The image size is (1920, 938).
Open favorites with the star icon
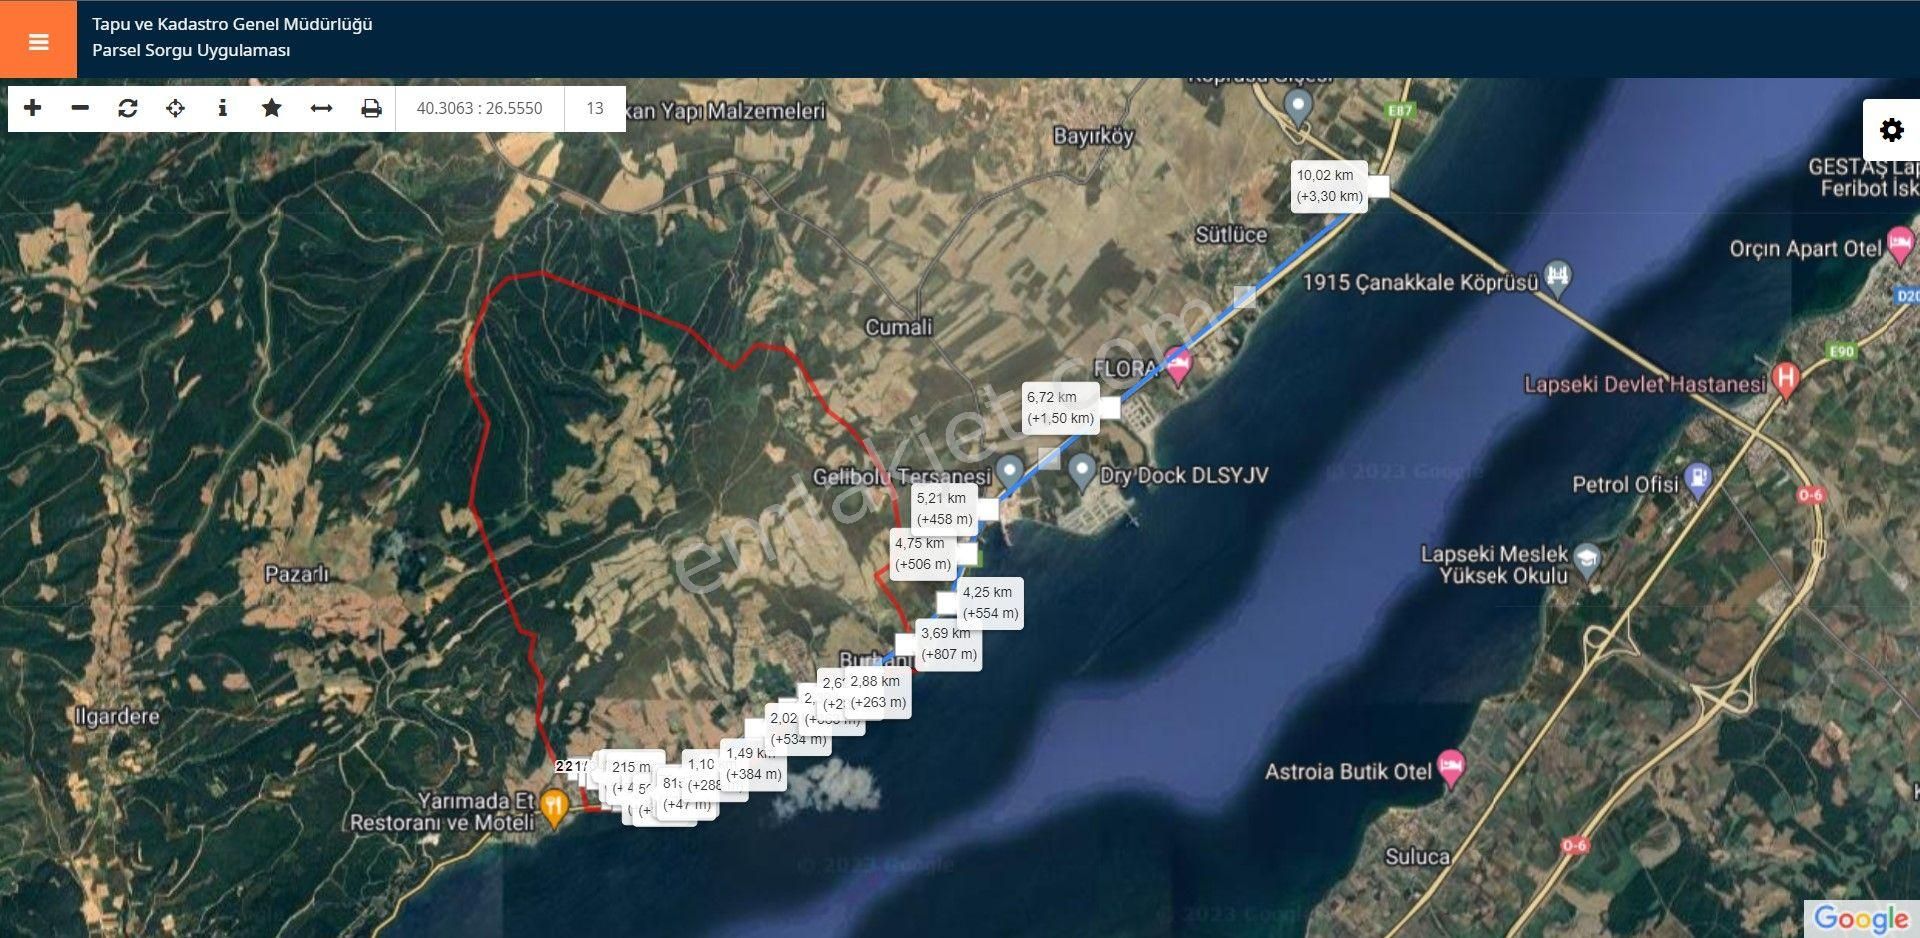(271, 108)
